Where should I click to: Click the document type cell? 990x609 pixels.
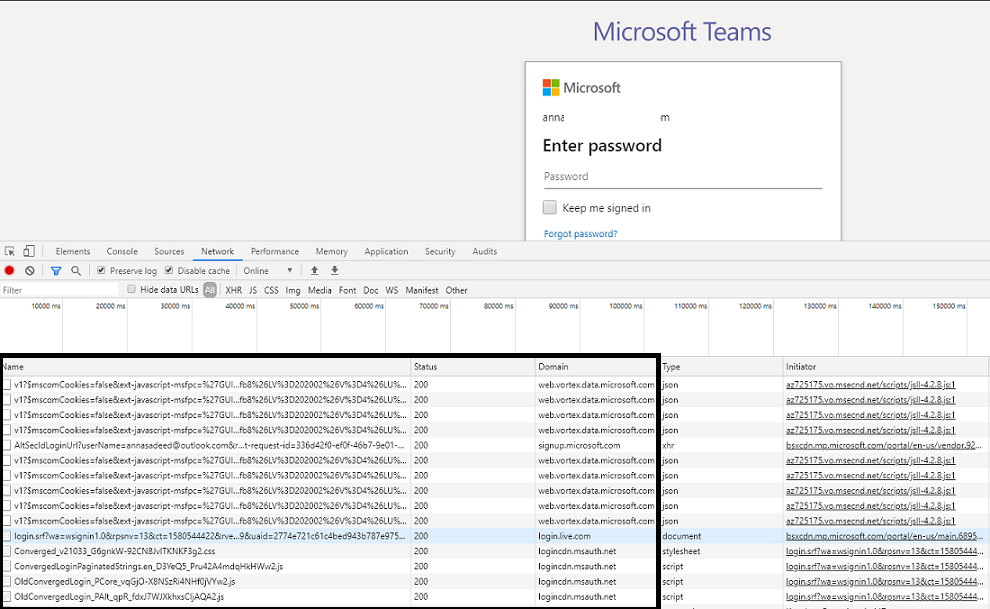tap(681, 536)
